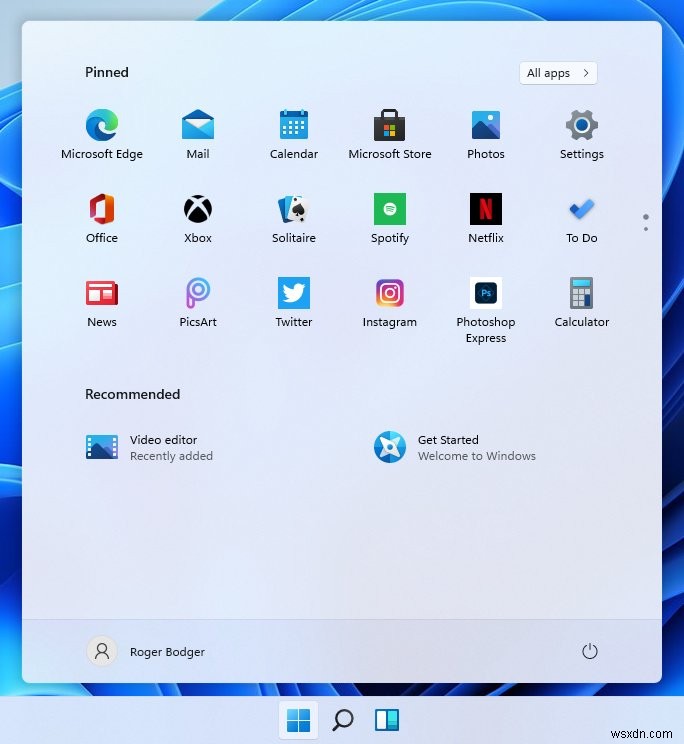The image size is (684, 744).
Task: Click 'Recently added' text under Video editor
Action: [x=171, y=456]
